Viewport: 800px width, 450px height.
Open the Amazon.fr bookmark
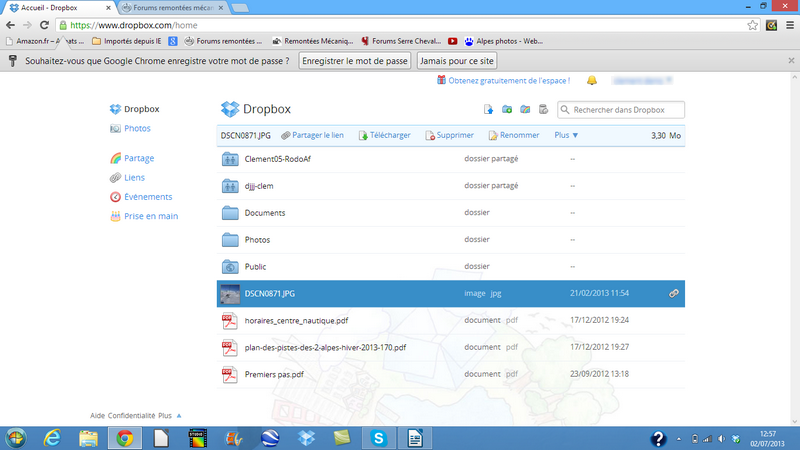coord(45,41)
